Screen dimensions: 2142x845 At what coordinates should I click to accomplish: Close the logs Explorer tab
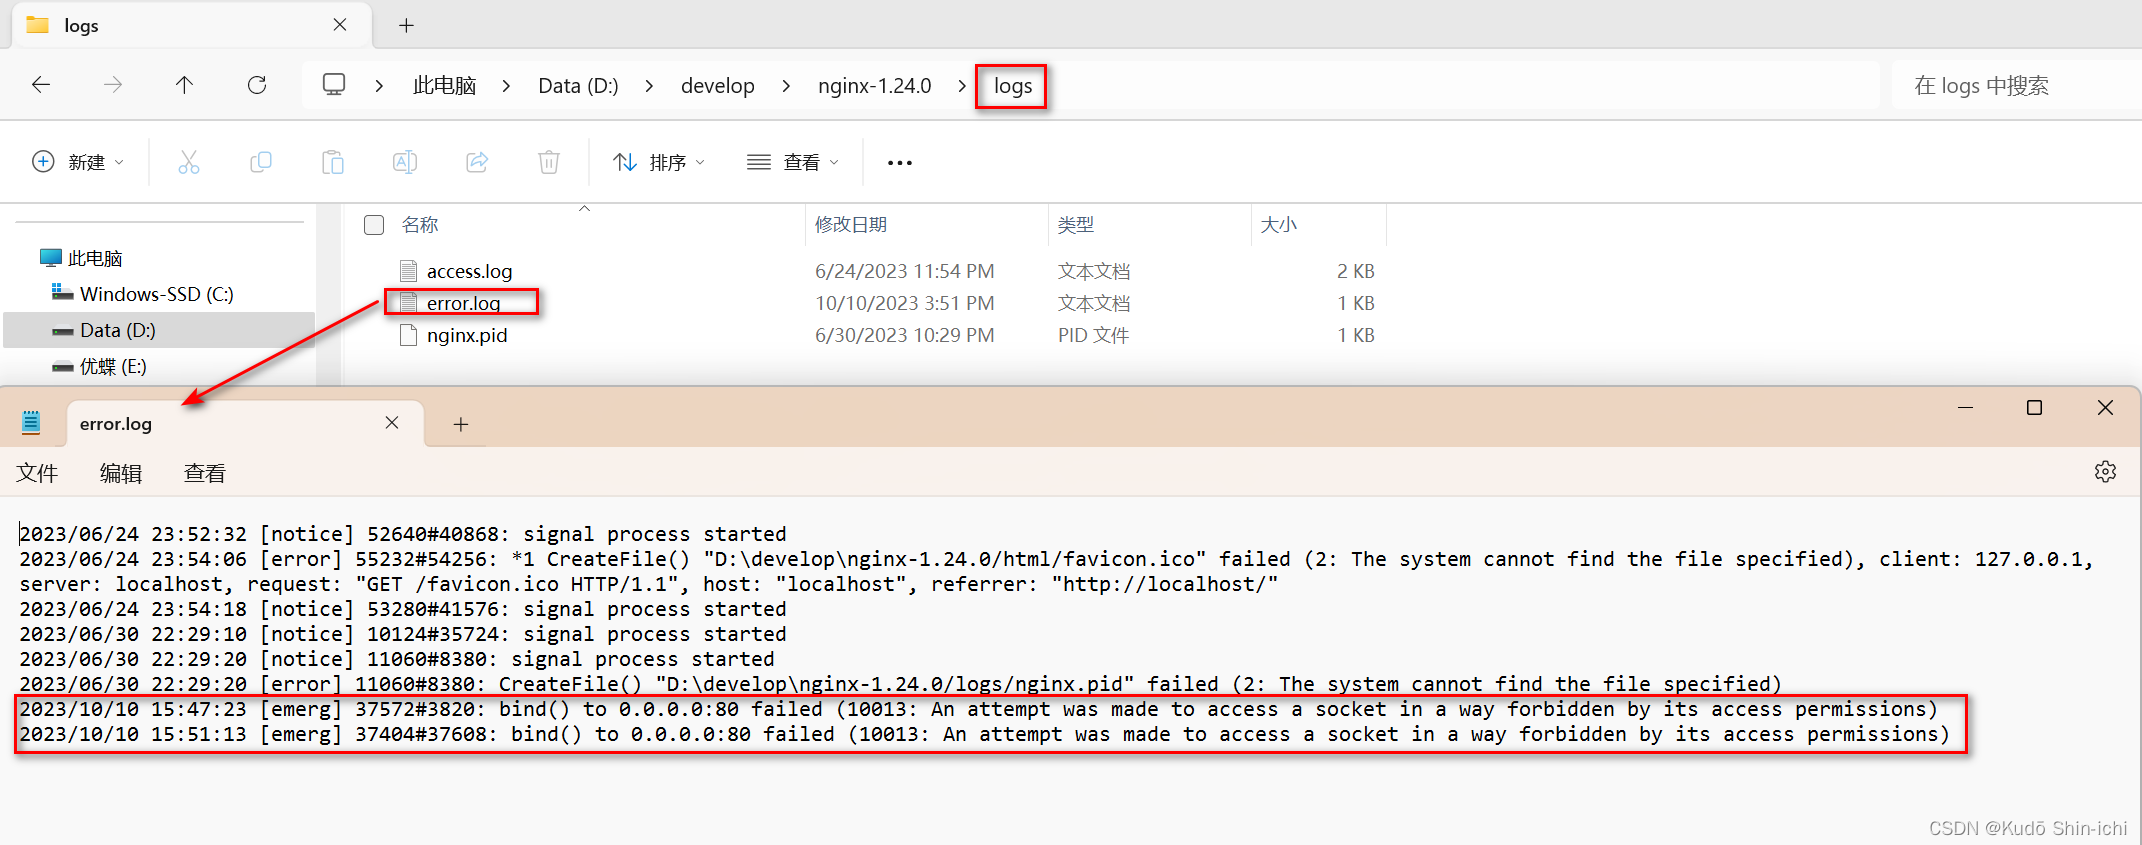click(x=340, y=25)
